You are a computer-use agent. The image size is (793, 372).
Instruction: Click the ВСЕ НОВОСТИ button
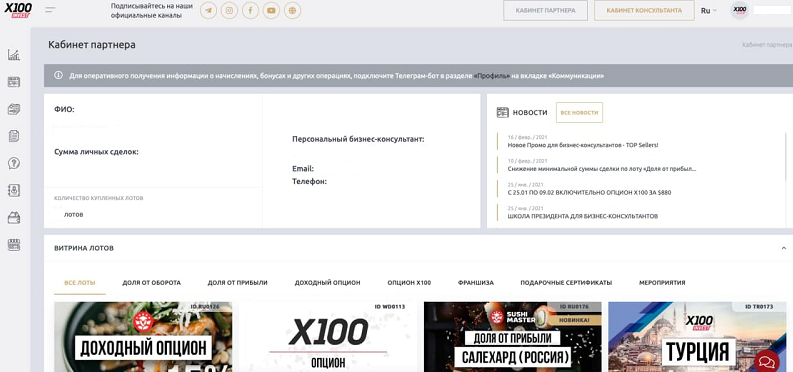coord(579,113)
